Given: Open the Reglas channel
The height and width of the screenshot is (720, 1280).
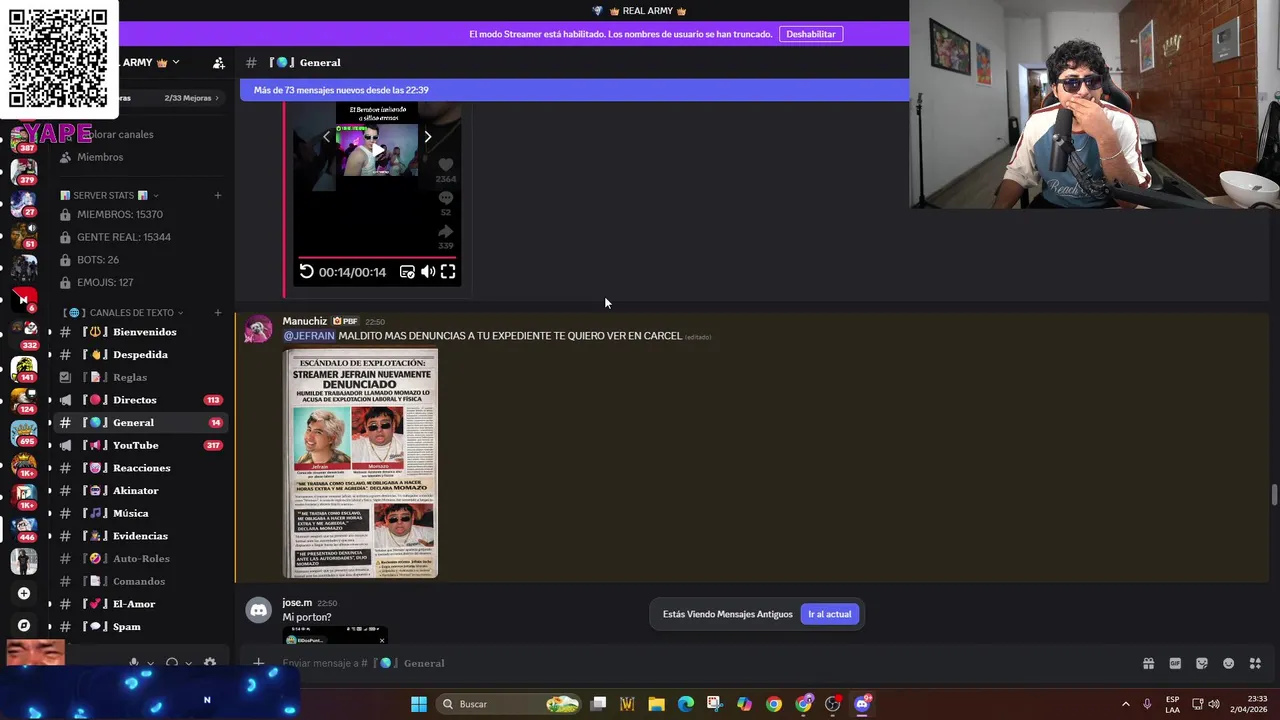Looking at the screenshot, I should click(x=140, y=377).
